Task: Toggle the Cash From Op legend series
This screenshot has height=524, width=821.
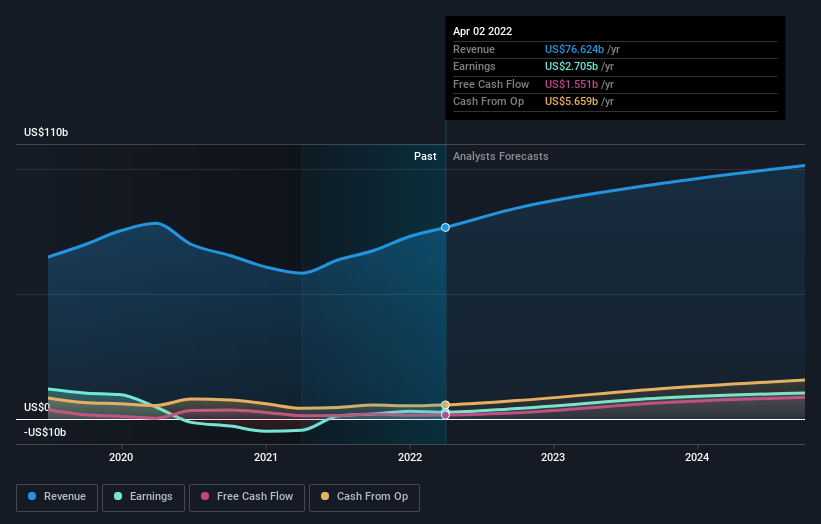Action: [x=364, y=497]
